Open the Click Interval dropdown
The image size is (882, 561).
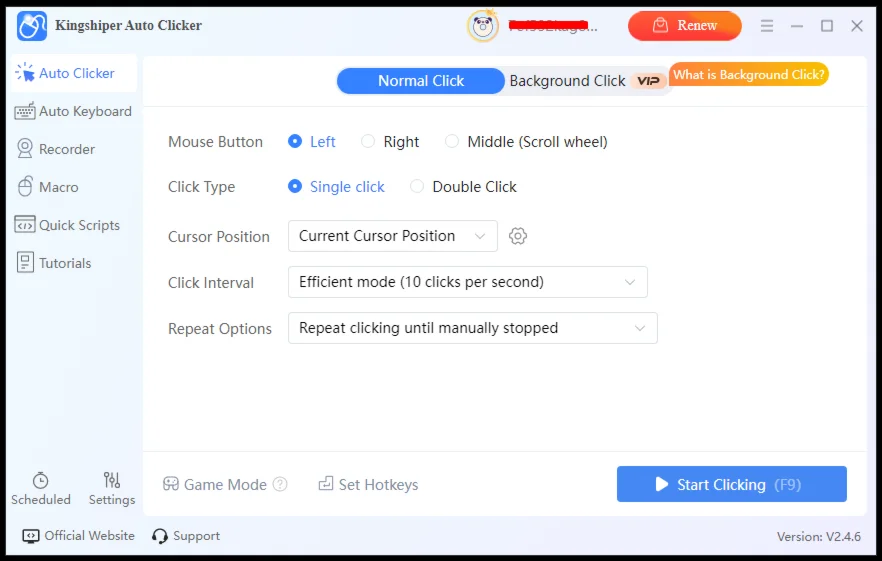[467, 282]
